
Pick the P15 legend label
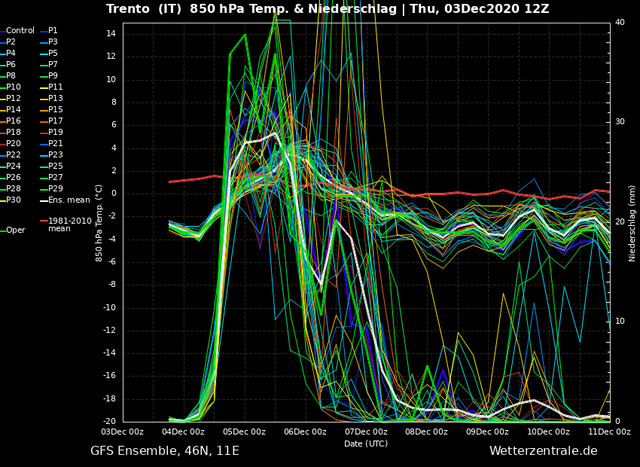click(51, 109)
